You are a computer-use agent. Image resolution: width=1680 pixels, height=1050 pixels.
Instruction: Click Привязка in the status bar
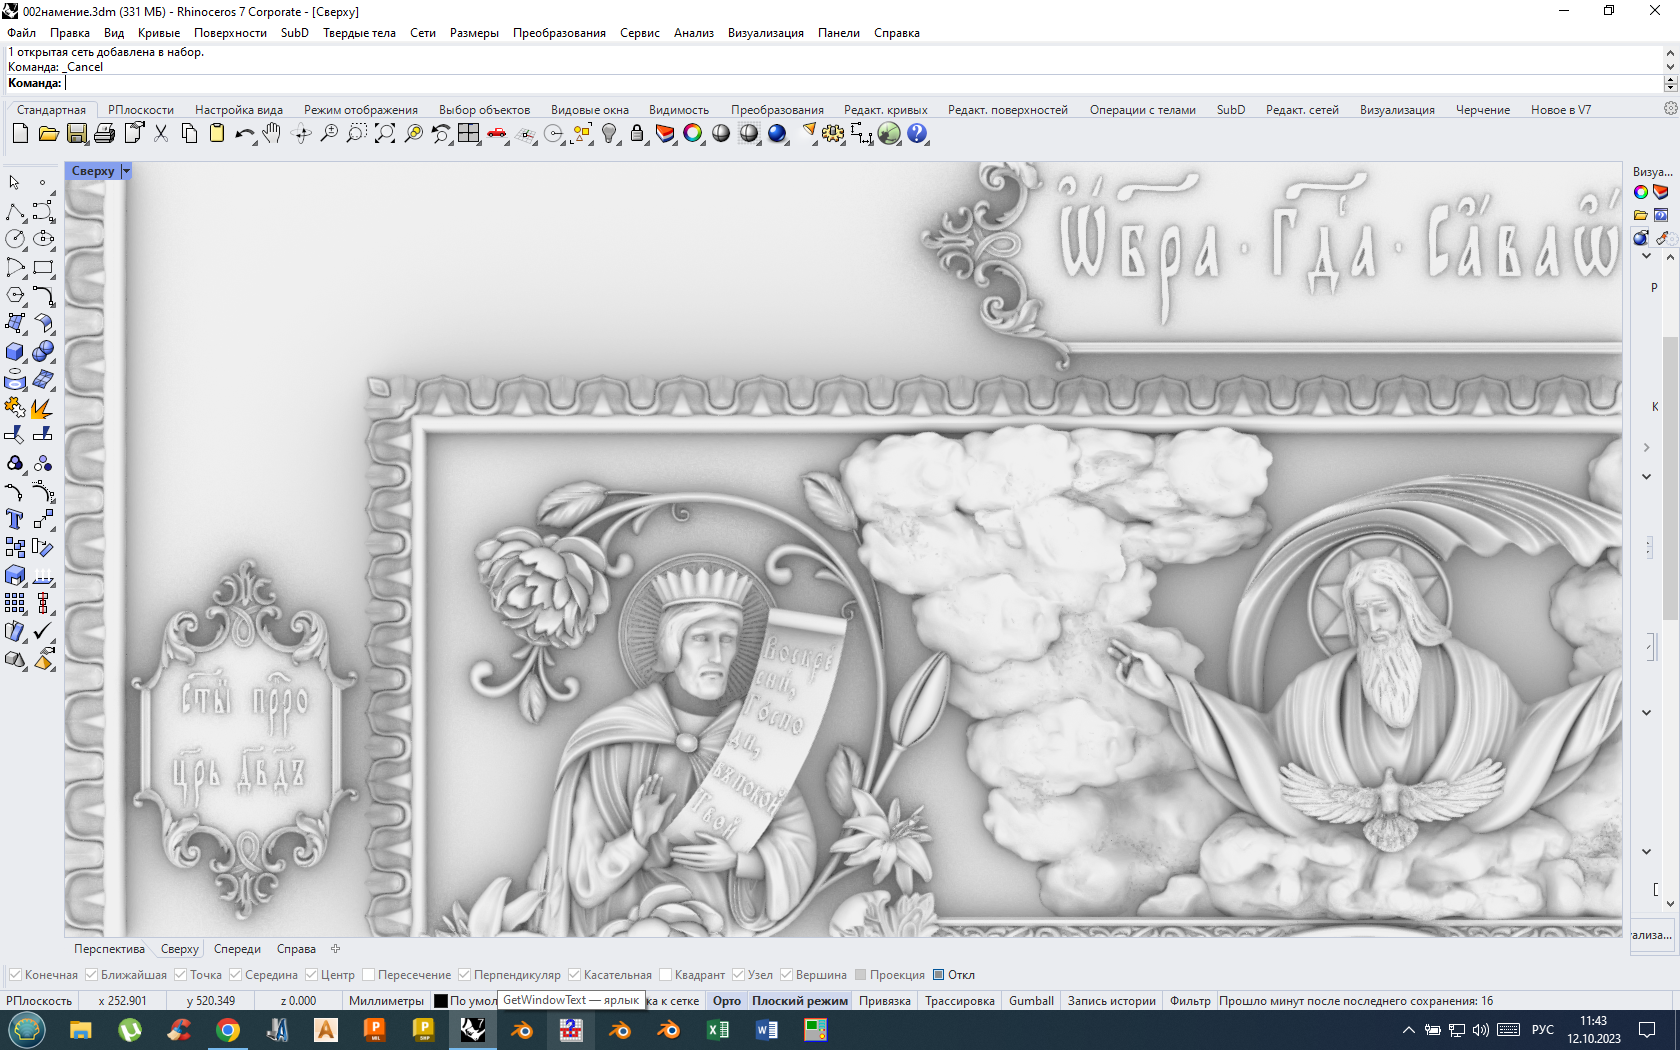pos(885,1001)
